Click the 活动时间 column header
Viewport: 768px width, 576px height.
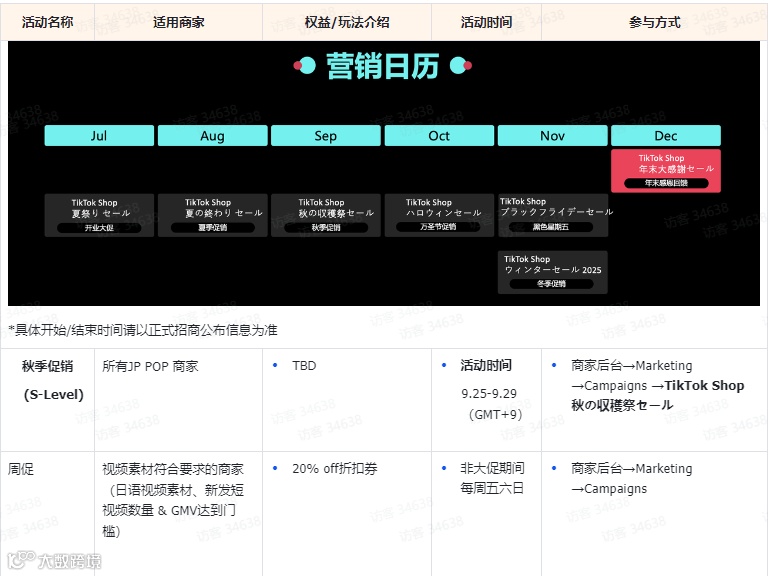point(486,22)
